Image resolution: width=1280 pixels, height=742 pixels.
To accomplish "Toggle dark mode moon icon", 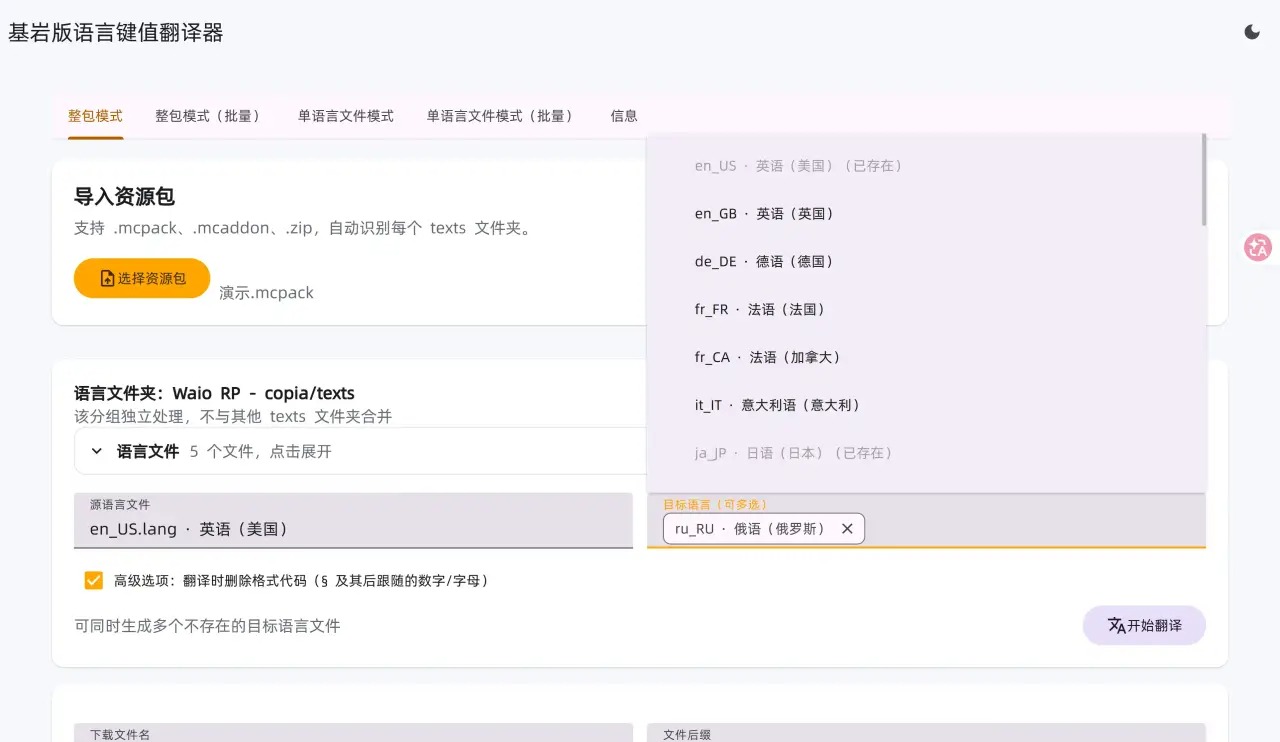I will click(1252, 32).
